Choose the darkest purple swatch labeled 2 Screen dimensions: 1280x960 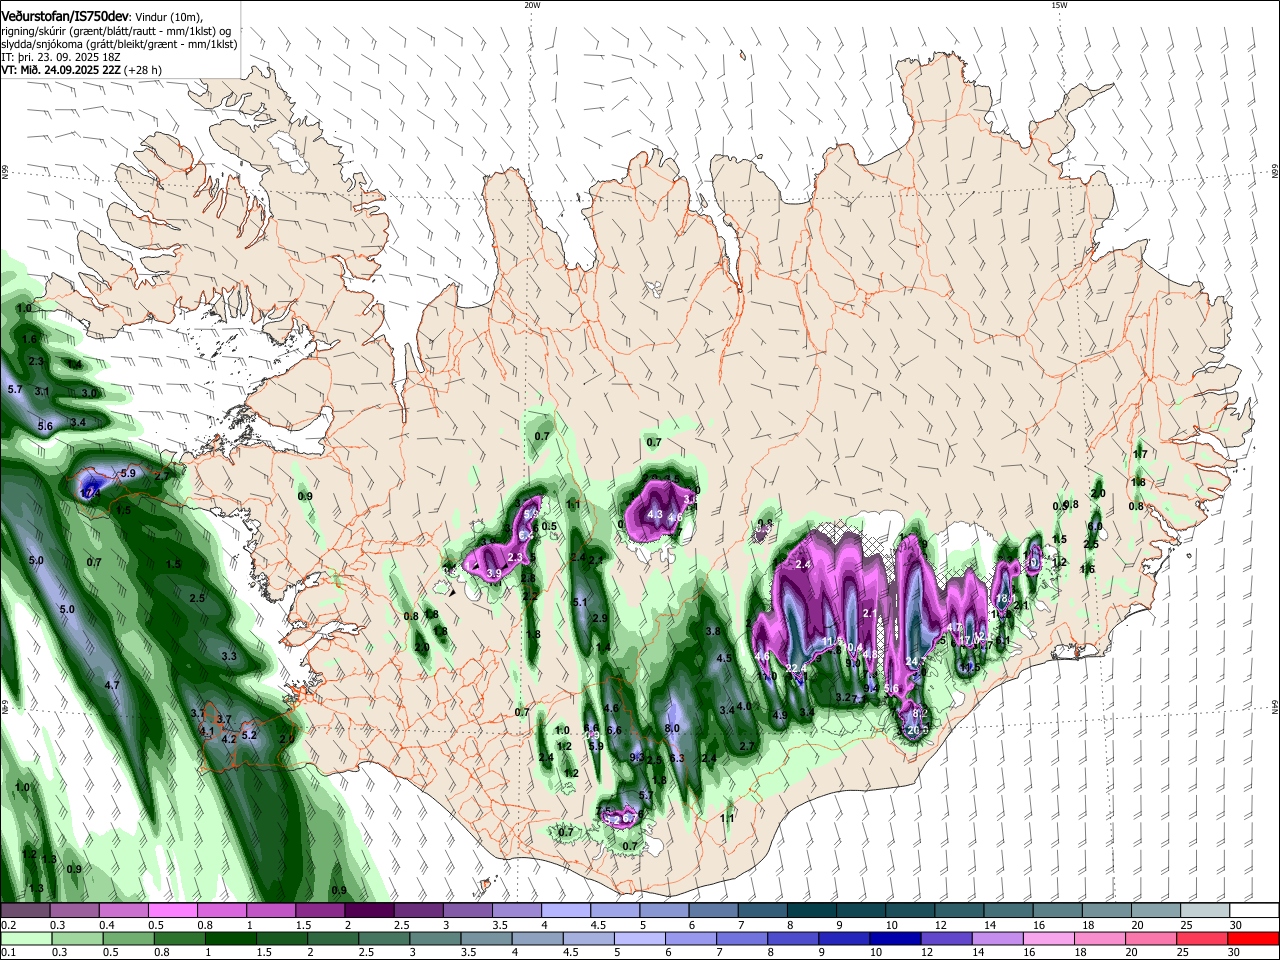369,910
